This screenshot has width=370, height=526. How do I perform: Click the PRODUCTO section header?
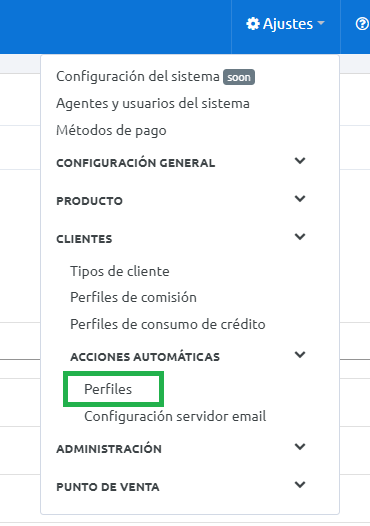pyautogui.click(x=90, y=201)
